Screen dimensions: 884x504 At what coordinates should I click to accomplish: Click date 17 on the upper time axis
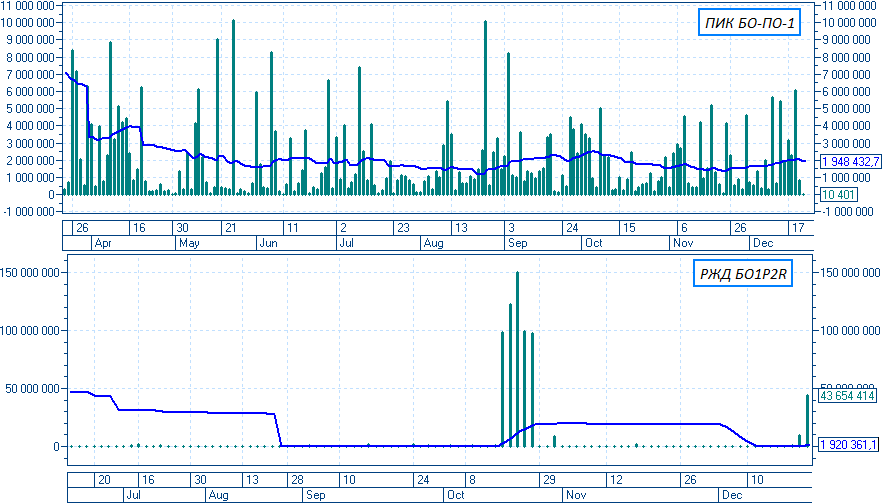pyautogui.click(x=797, y=227)
